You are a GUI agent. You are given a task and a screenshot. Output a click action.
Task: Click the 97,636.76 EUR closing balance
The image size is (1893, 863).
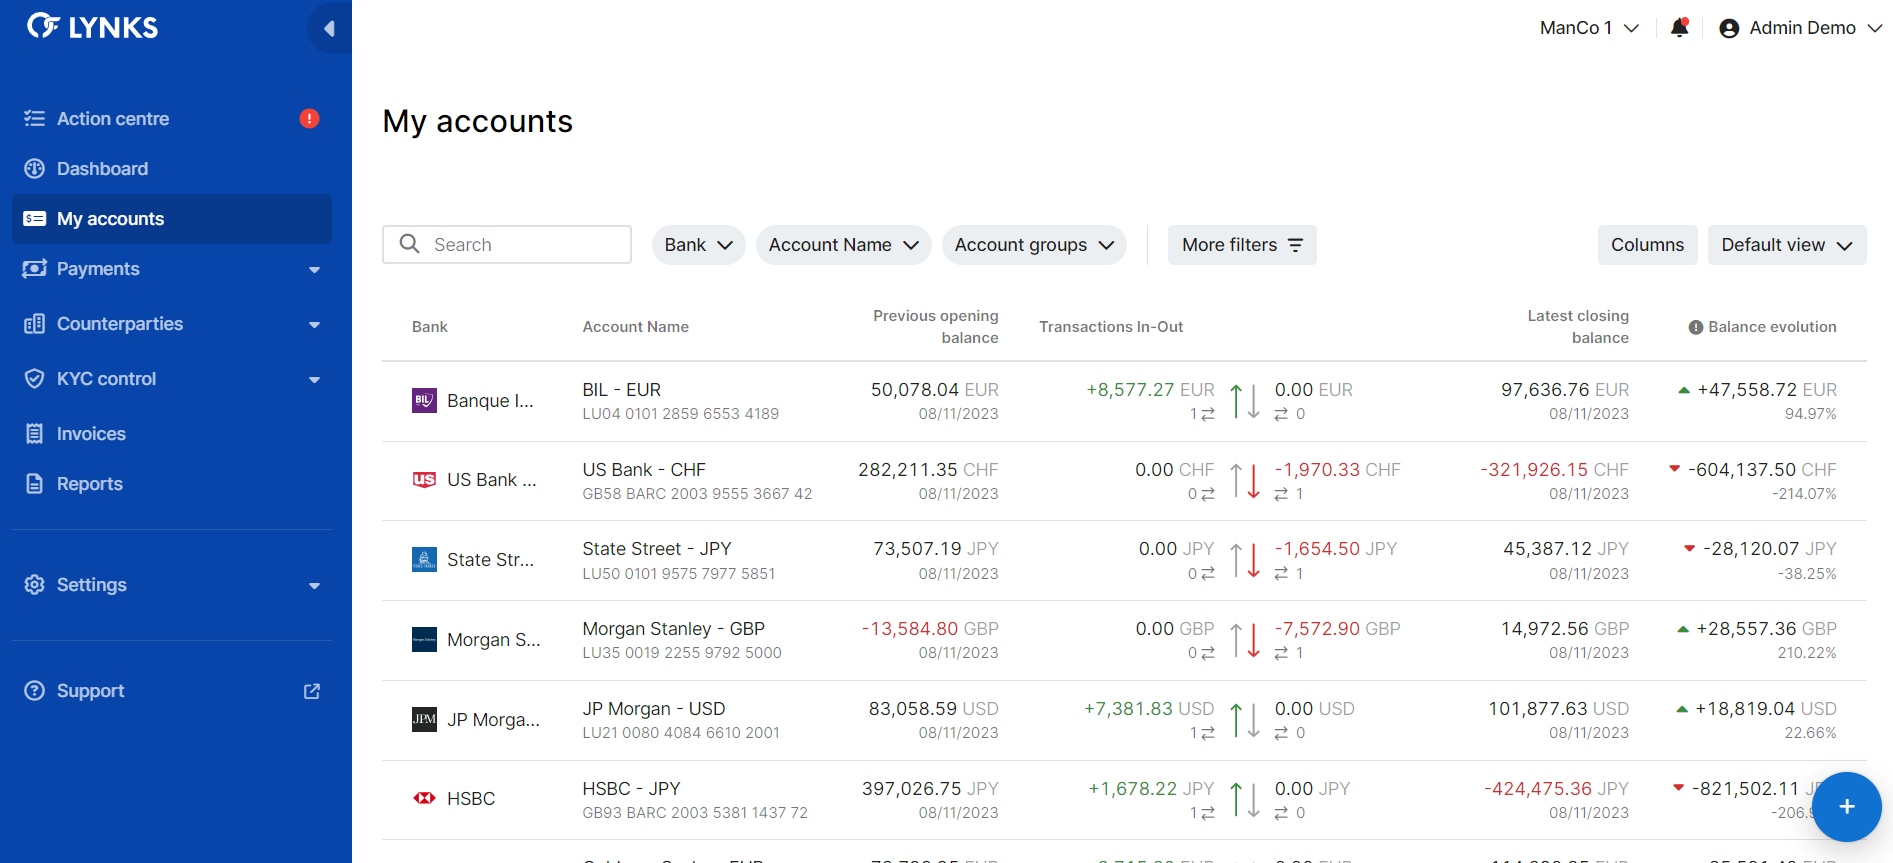click(1565, 390)
